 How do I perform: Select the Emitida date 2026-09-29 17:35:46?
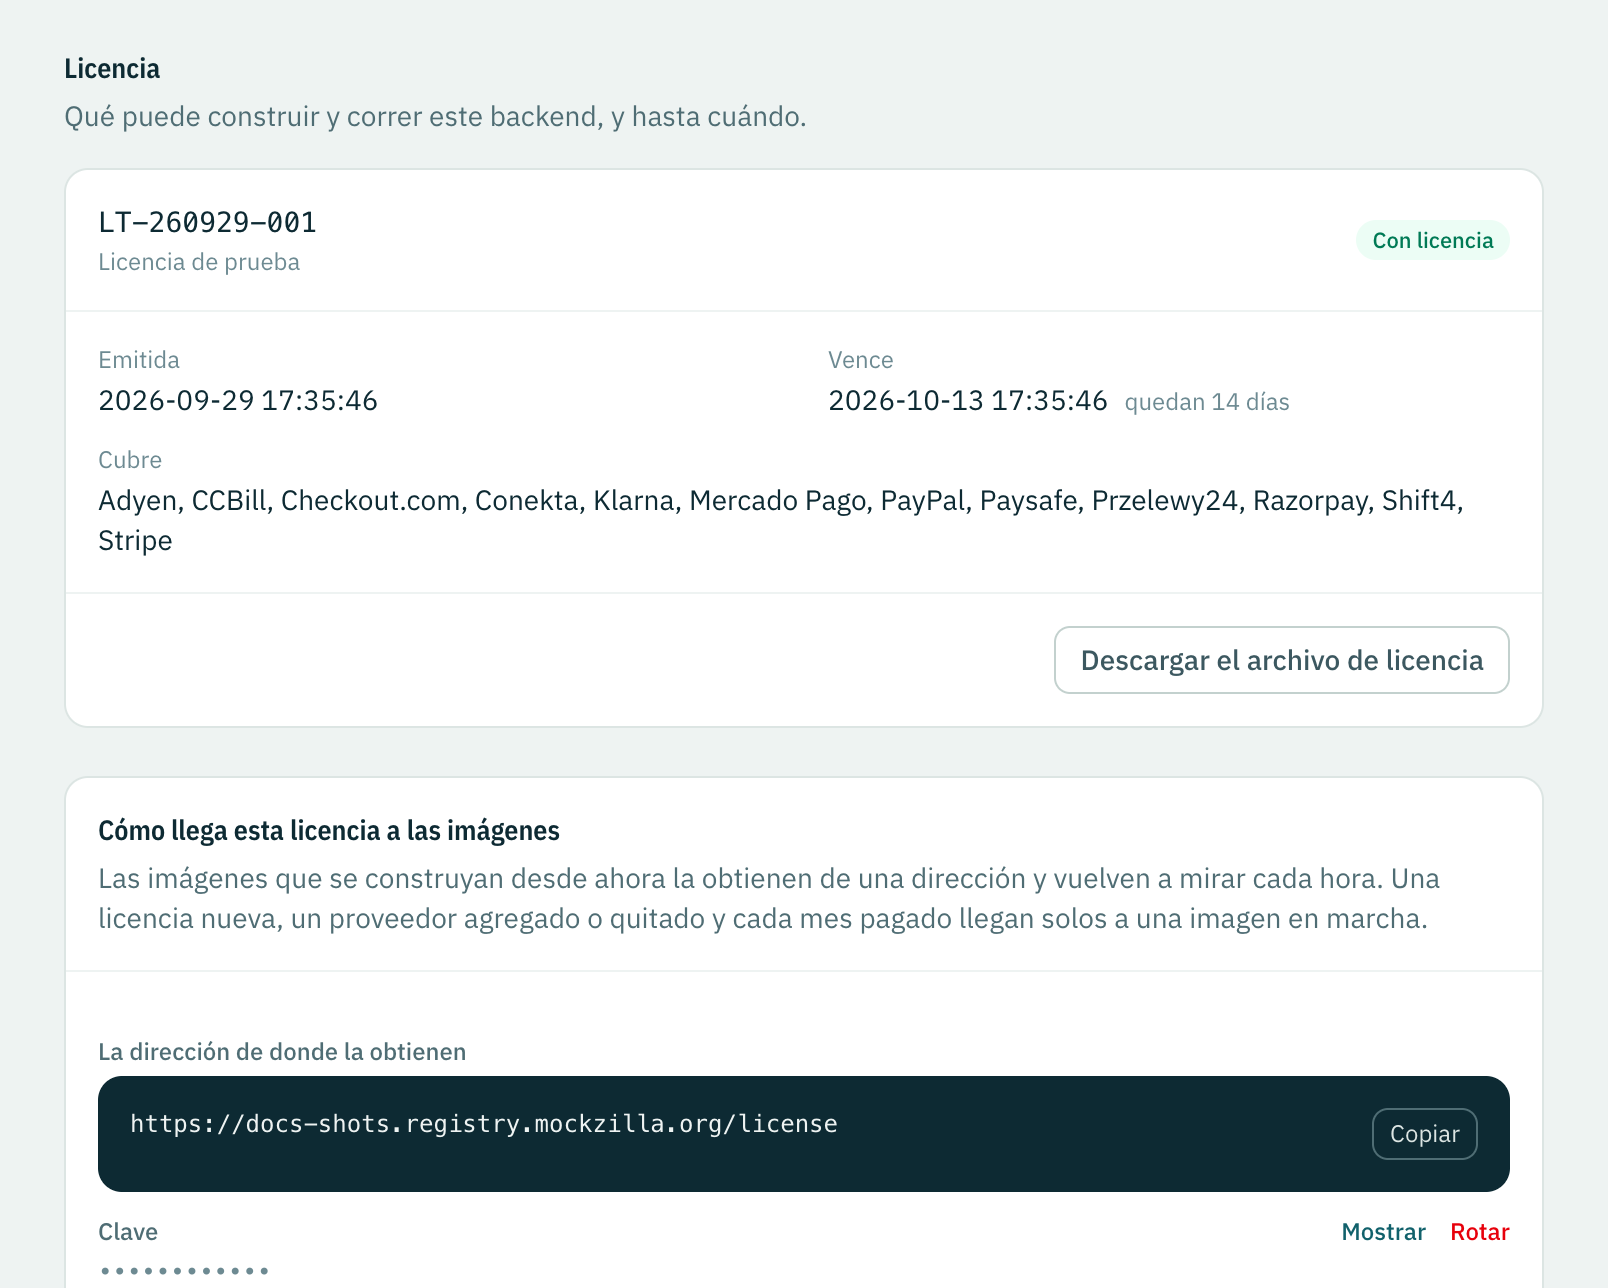click(238, 401)
